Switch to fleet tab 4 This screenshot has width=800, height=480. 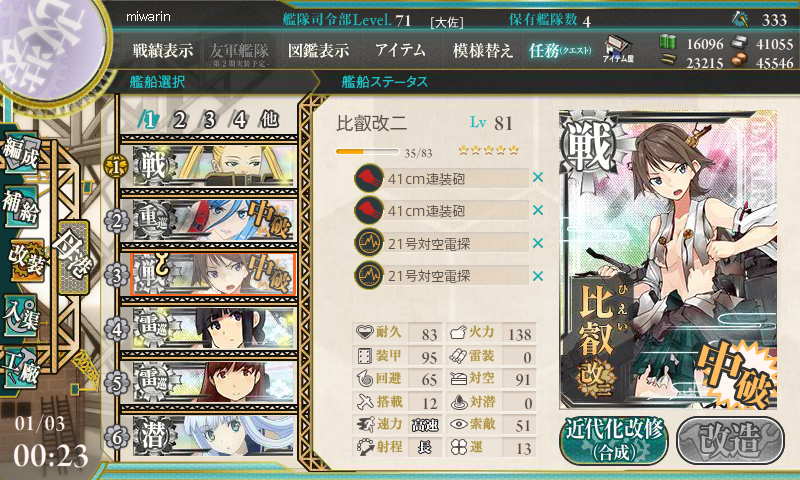(x=240, y=120)
